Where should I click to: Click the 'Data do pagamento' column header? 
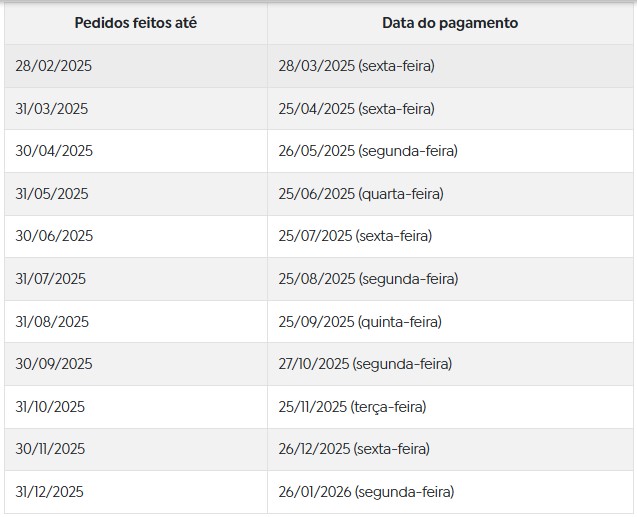click(x=450, y=23)
